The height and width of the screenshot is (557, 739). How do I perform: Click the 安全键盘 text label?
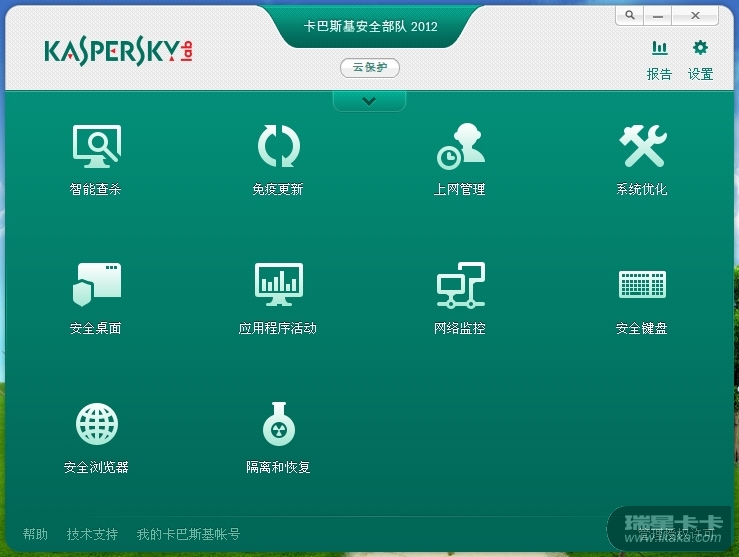pyautogui.click(x=642, y=328)
